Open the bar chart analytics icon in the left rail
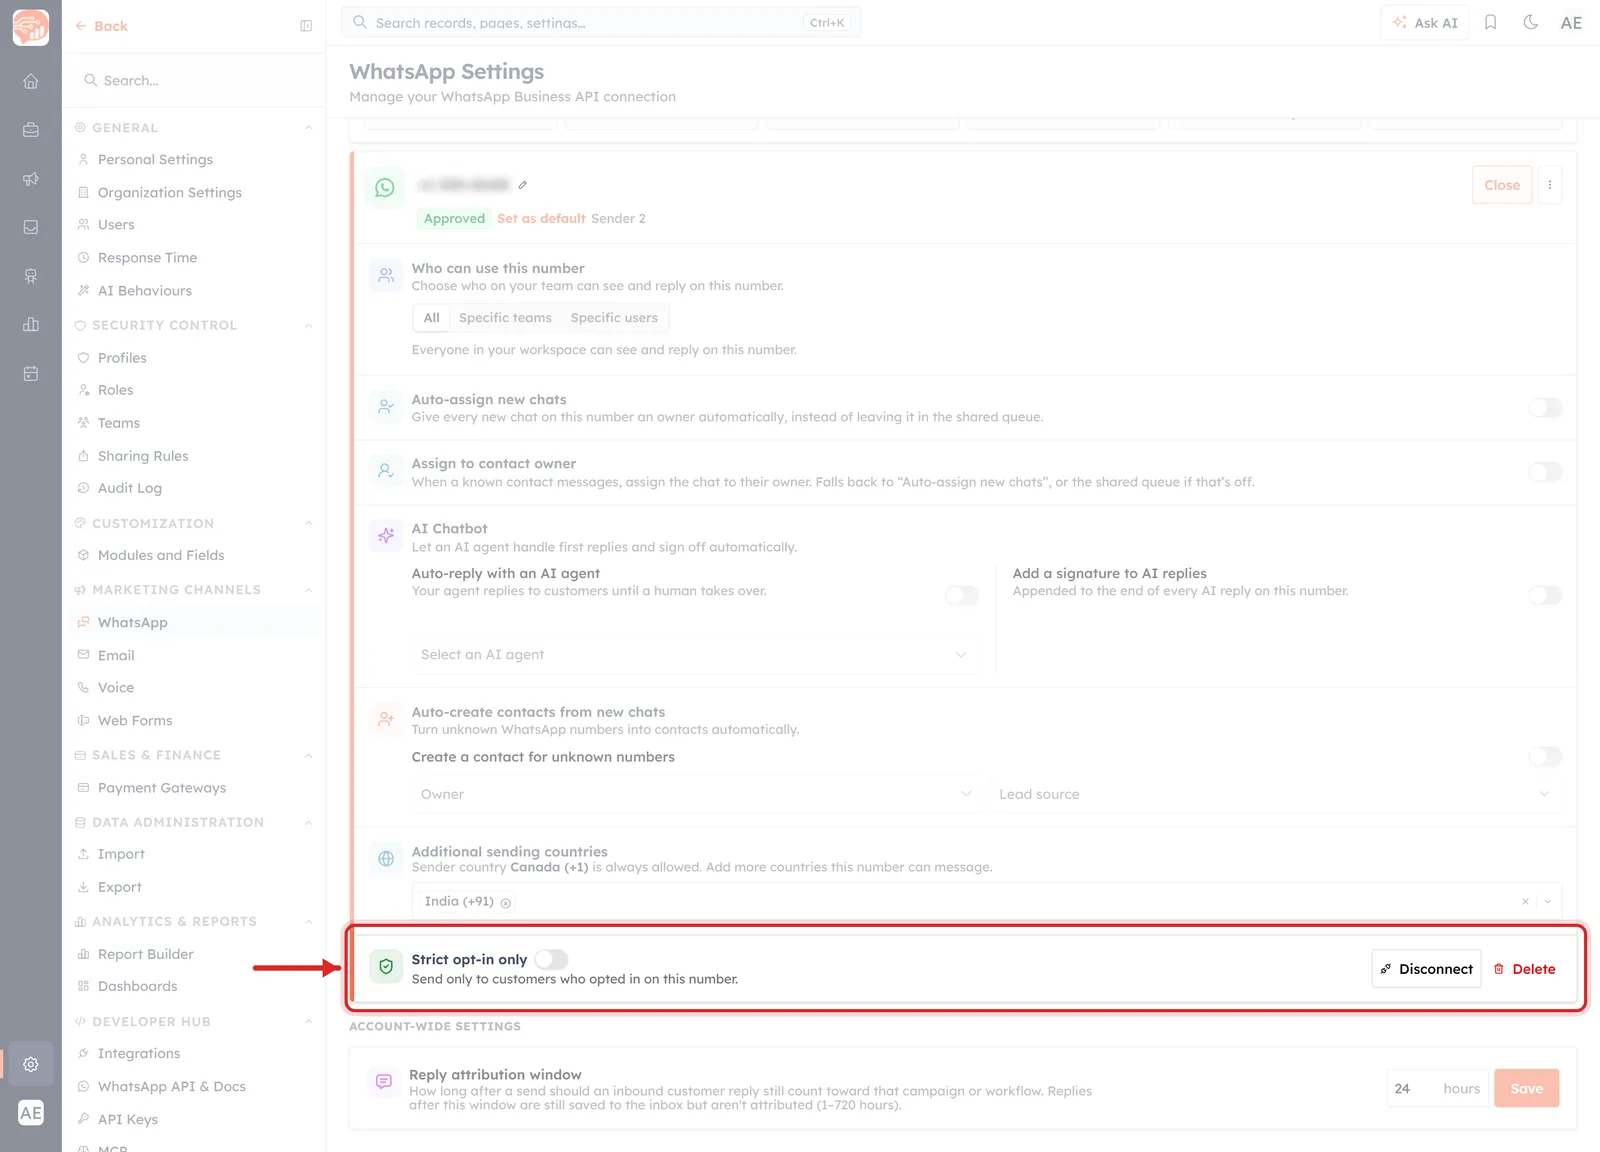 tap(31, 324)
